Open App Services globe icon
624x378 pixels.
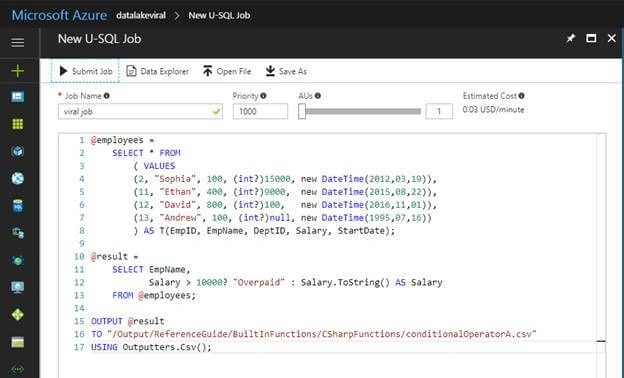18,179
